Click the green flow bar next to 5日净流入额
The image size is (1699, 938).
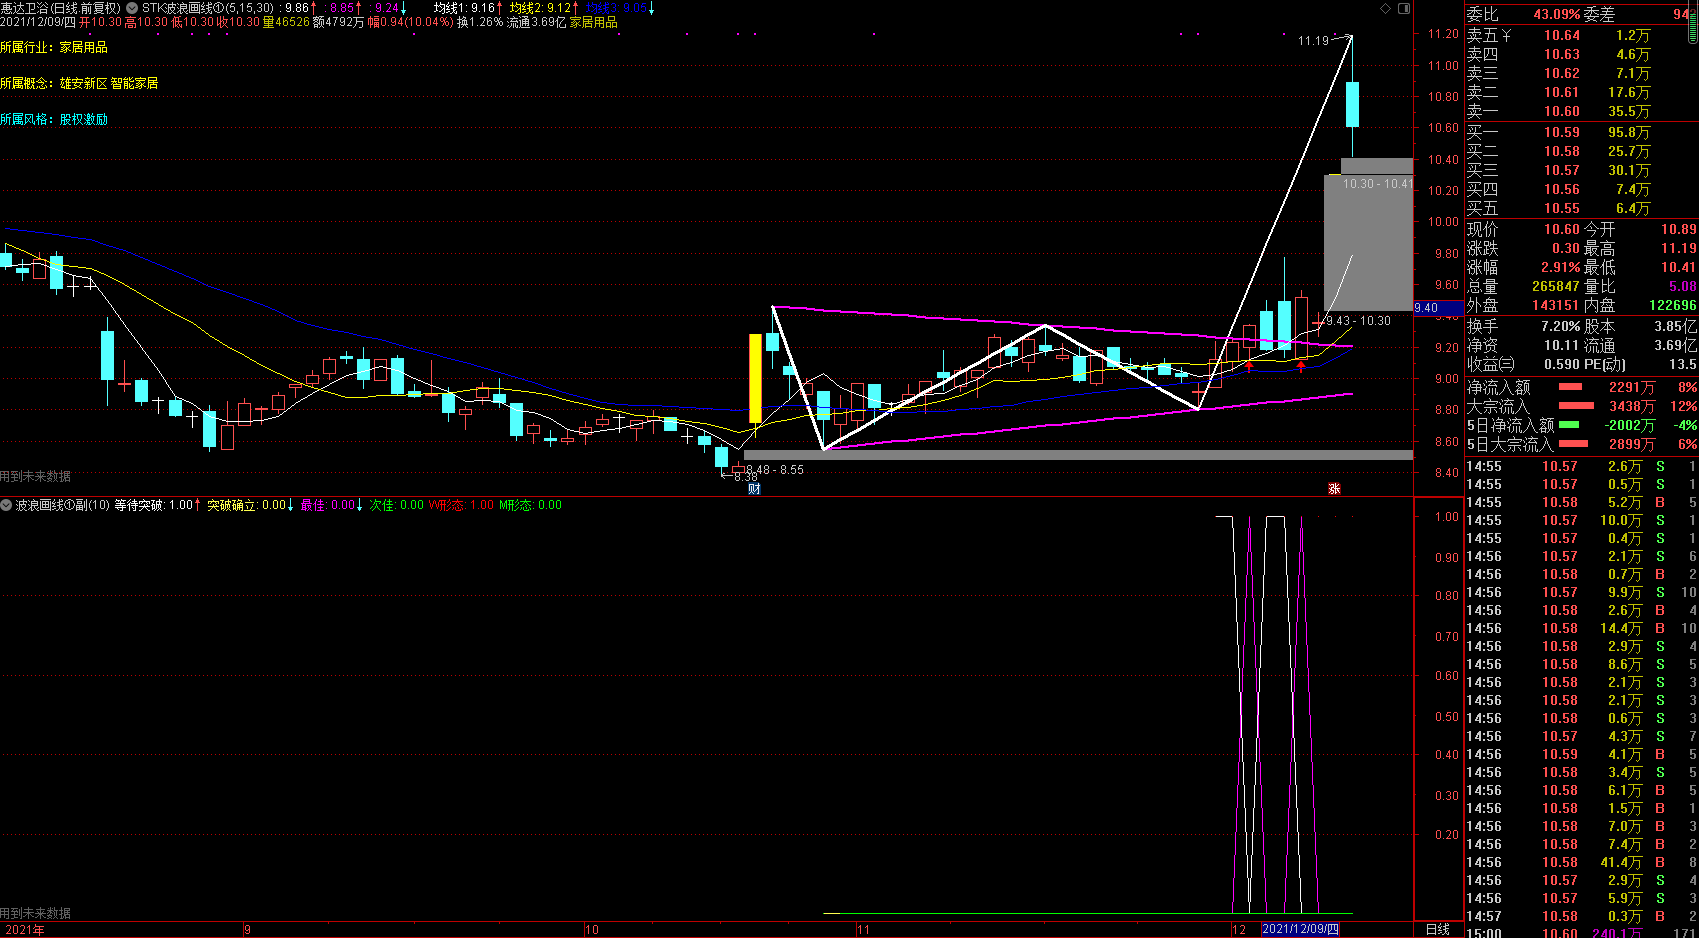click(x=1569, y=425)
